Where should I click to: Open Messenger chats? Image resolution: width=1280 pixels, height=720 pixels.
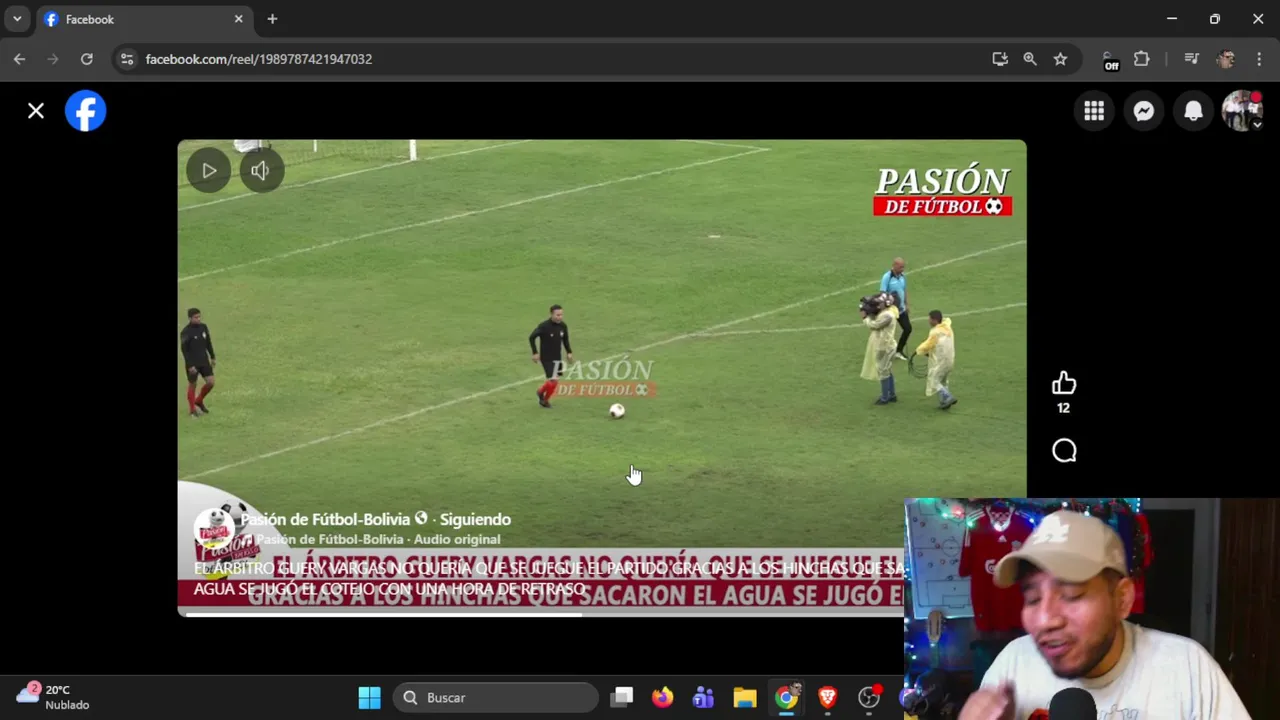point(1144,111)
